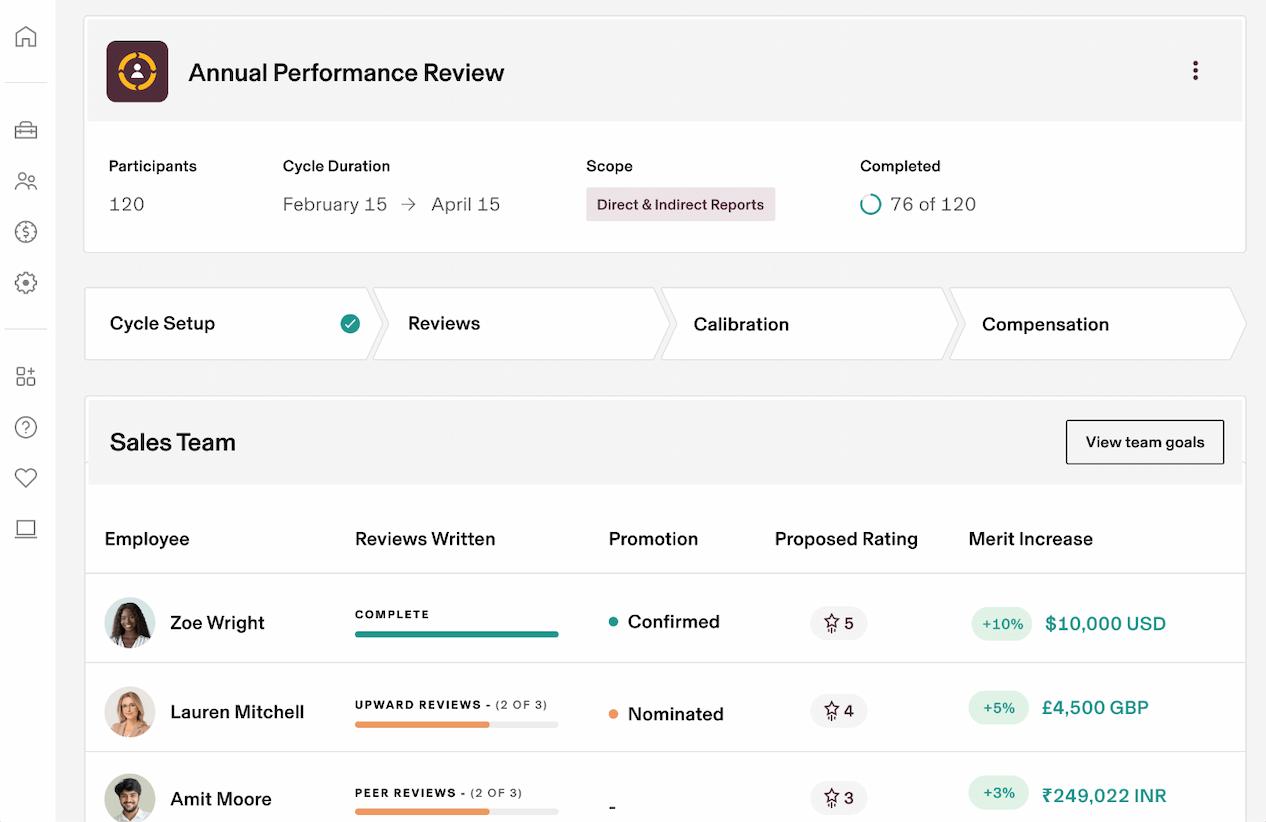Click the View team goals button
The width and height of the screenshot is (1266, 822).
(1145, 442)
